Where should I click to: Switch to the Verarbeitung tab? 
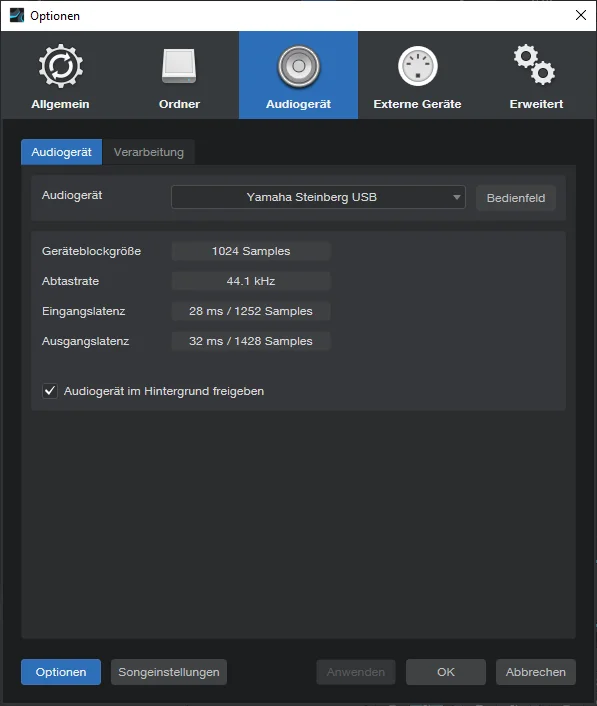coord(149,152)
